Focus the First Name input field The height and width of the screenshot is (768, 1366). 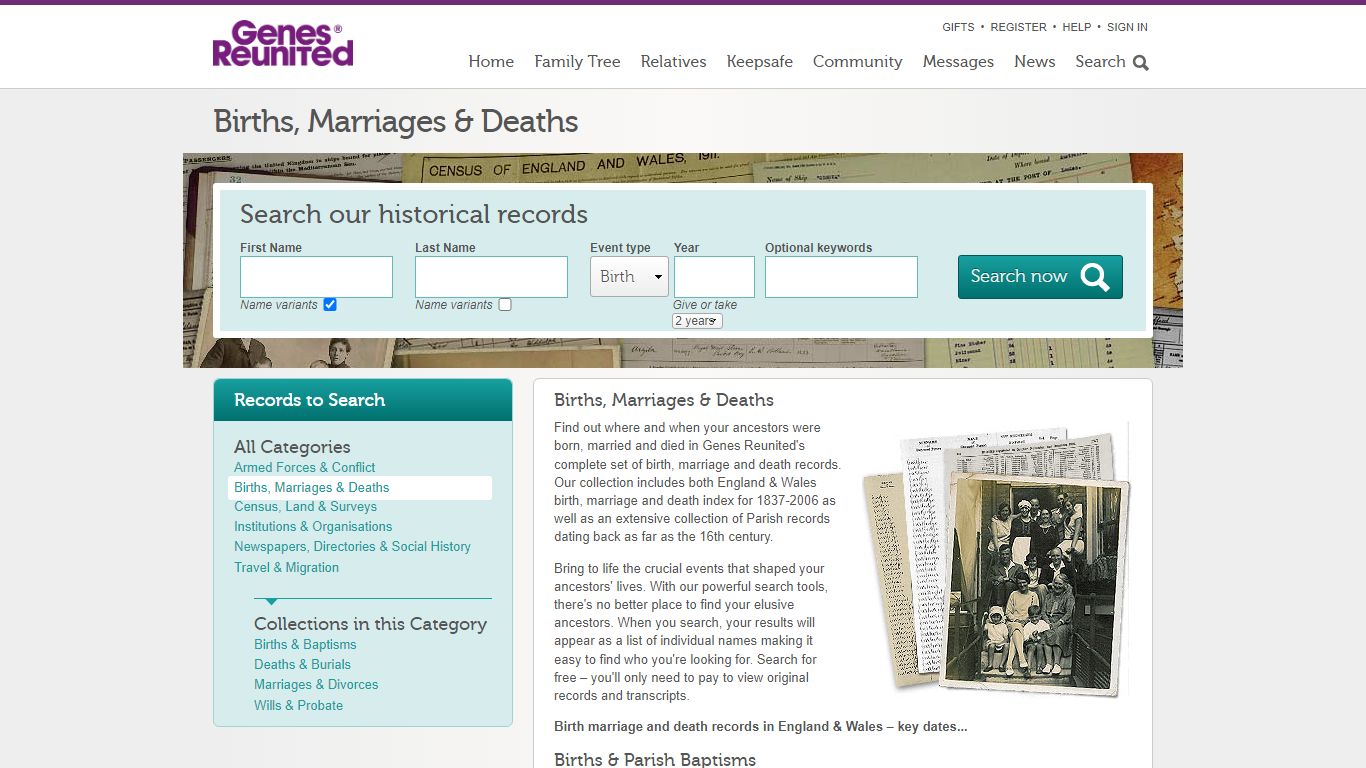click(316, 277)
